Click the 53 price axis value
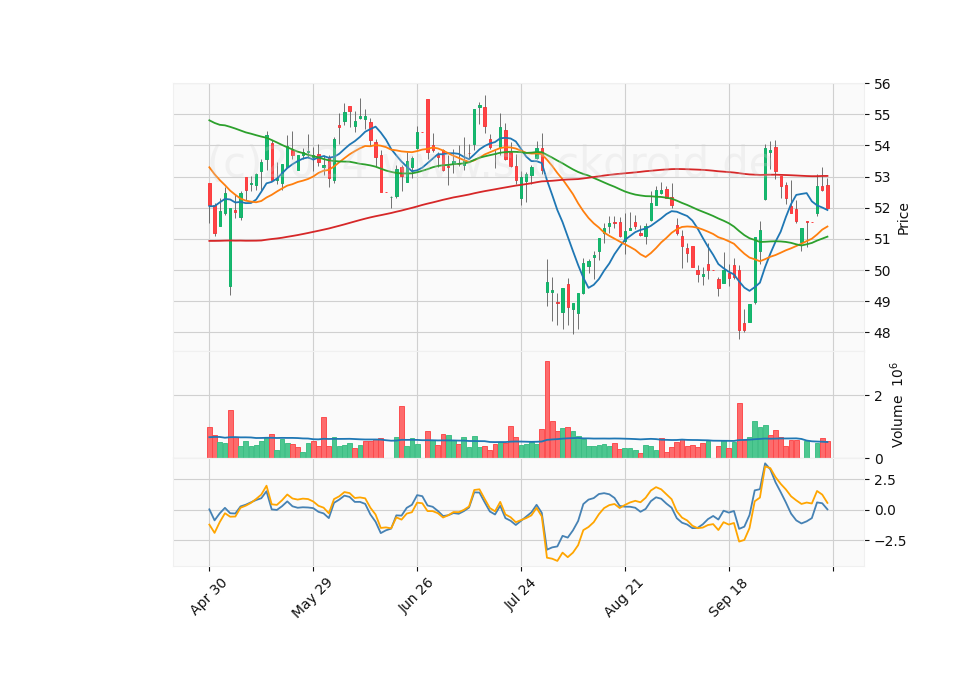This screenshot has height=690, width=960. 882,178
